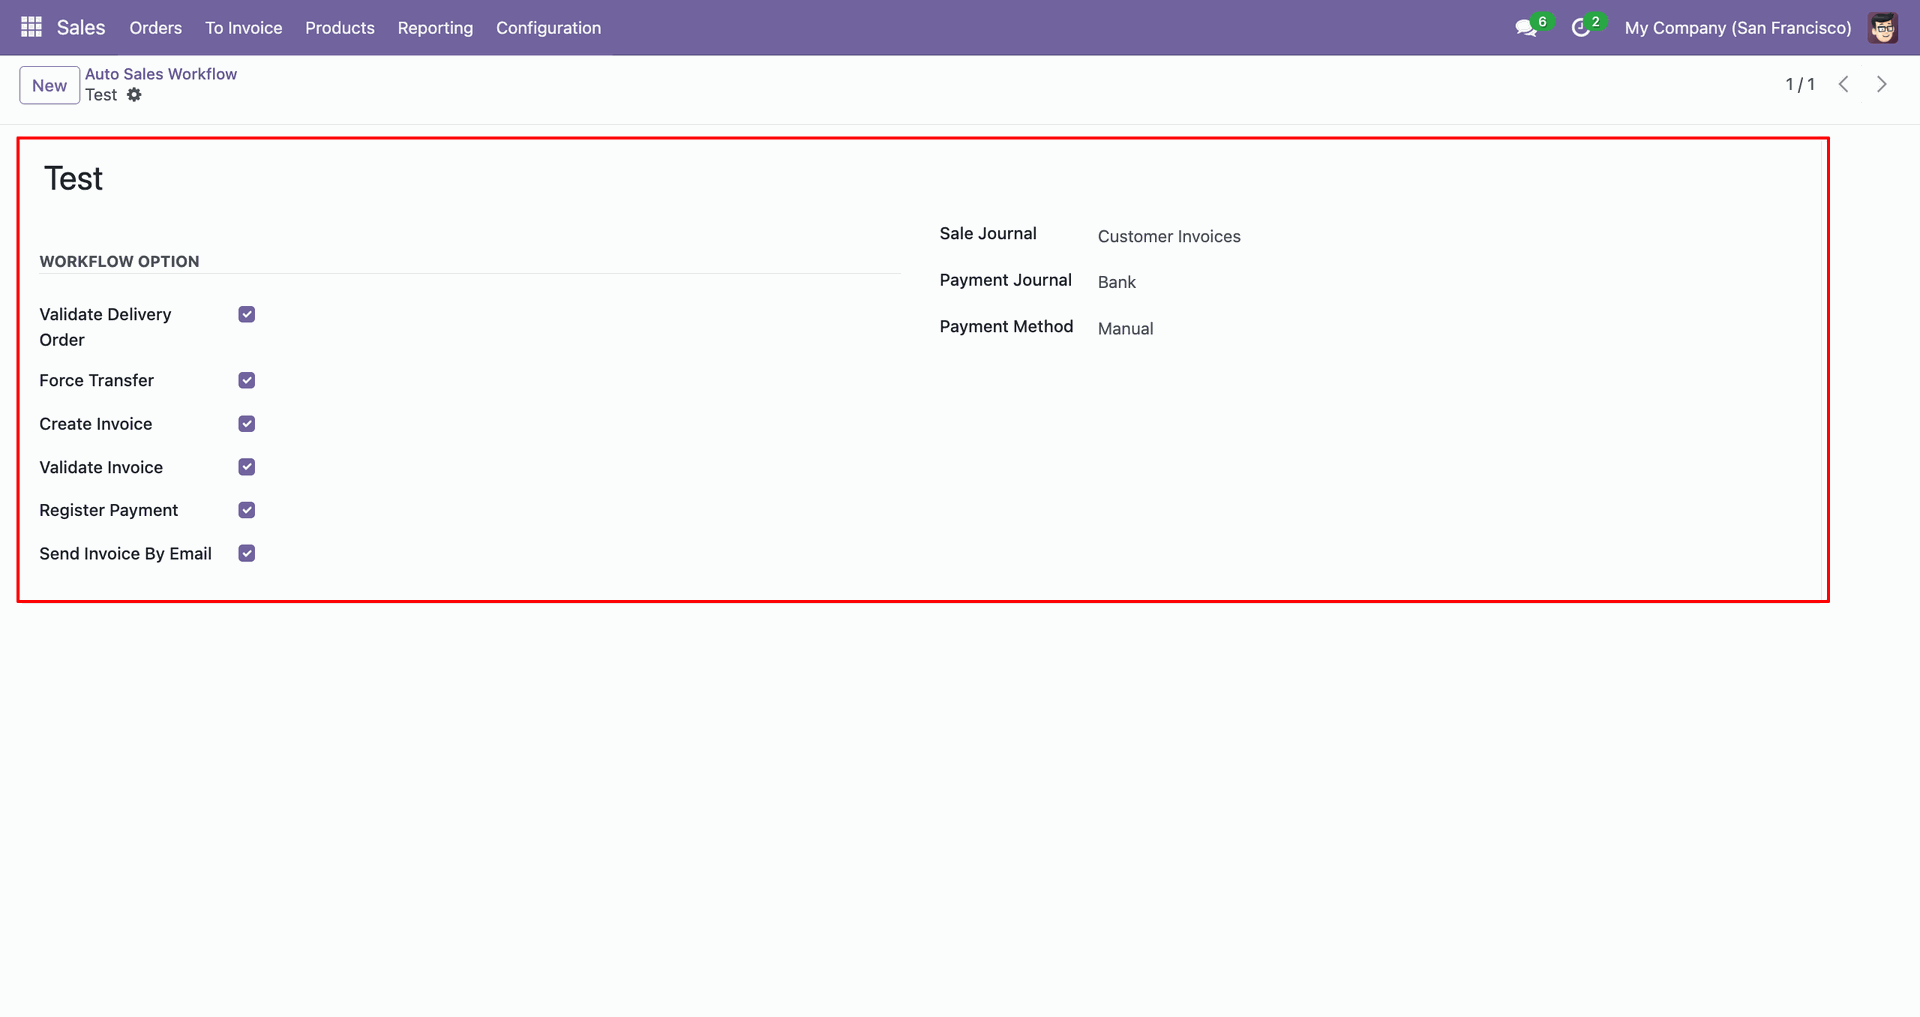Click the Sales app title
The width and height of the screenshot is (1920, 1017).
(81, 28)
